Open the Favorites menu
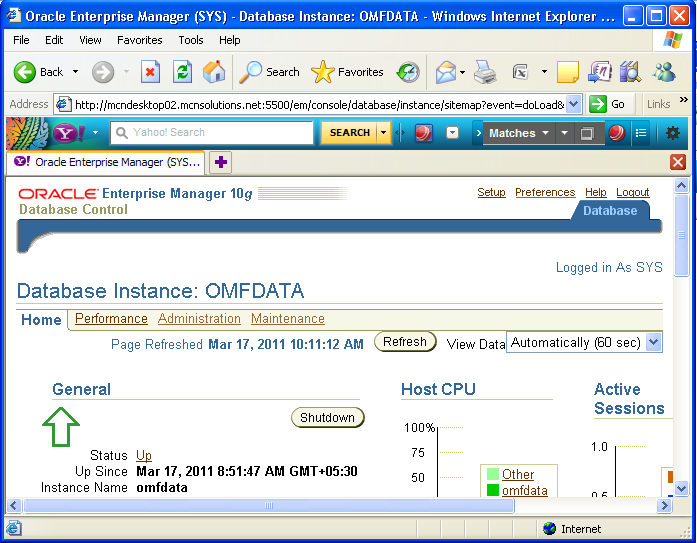Image resolution: width=697 pixels, height=543 pixels. click(140, 40)
